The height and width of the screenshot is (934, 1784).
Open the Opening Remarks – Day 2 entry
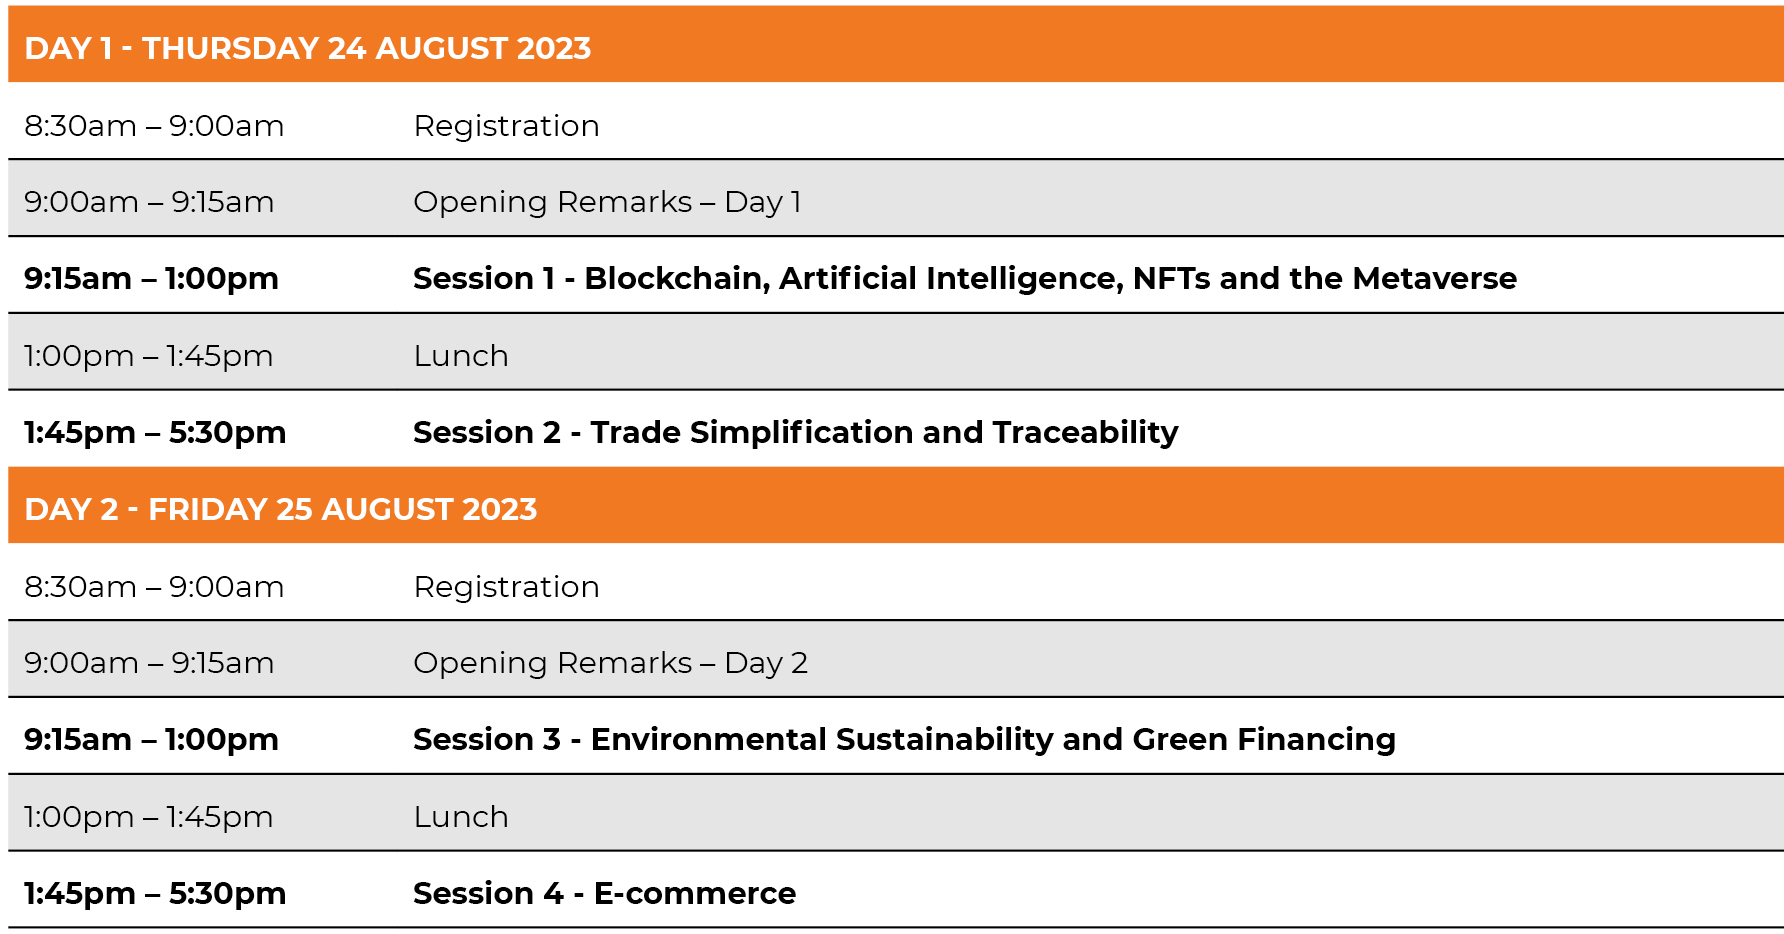pos(610,663)
